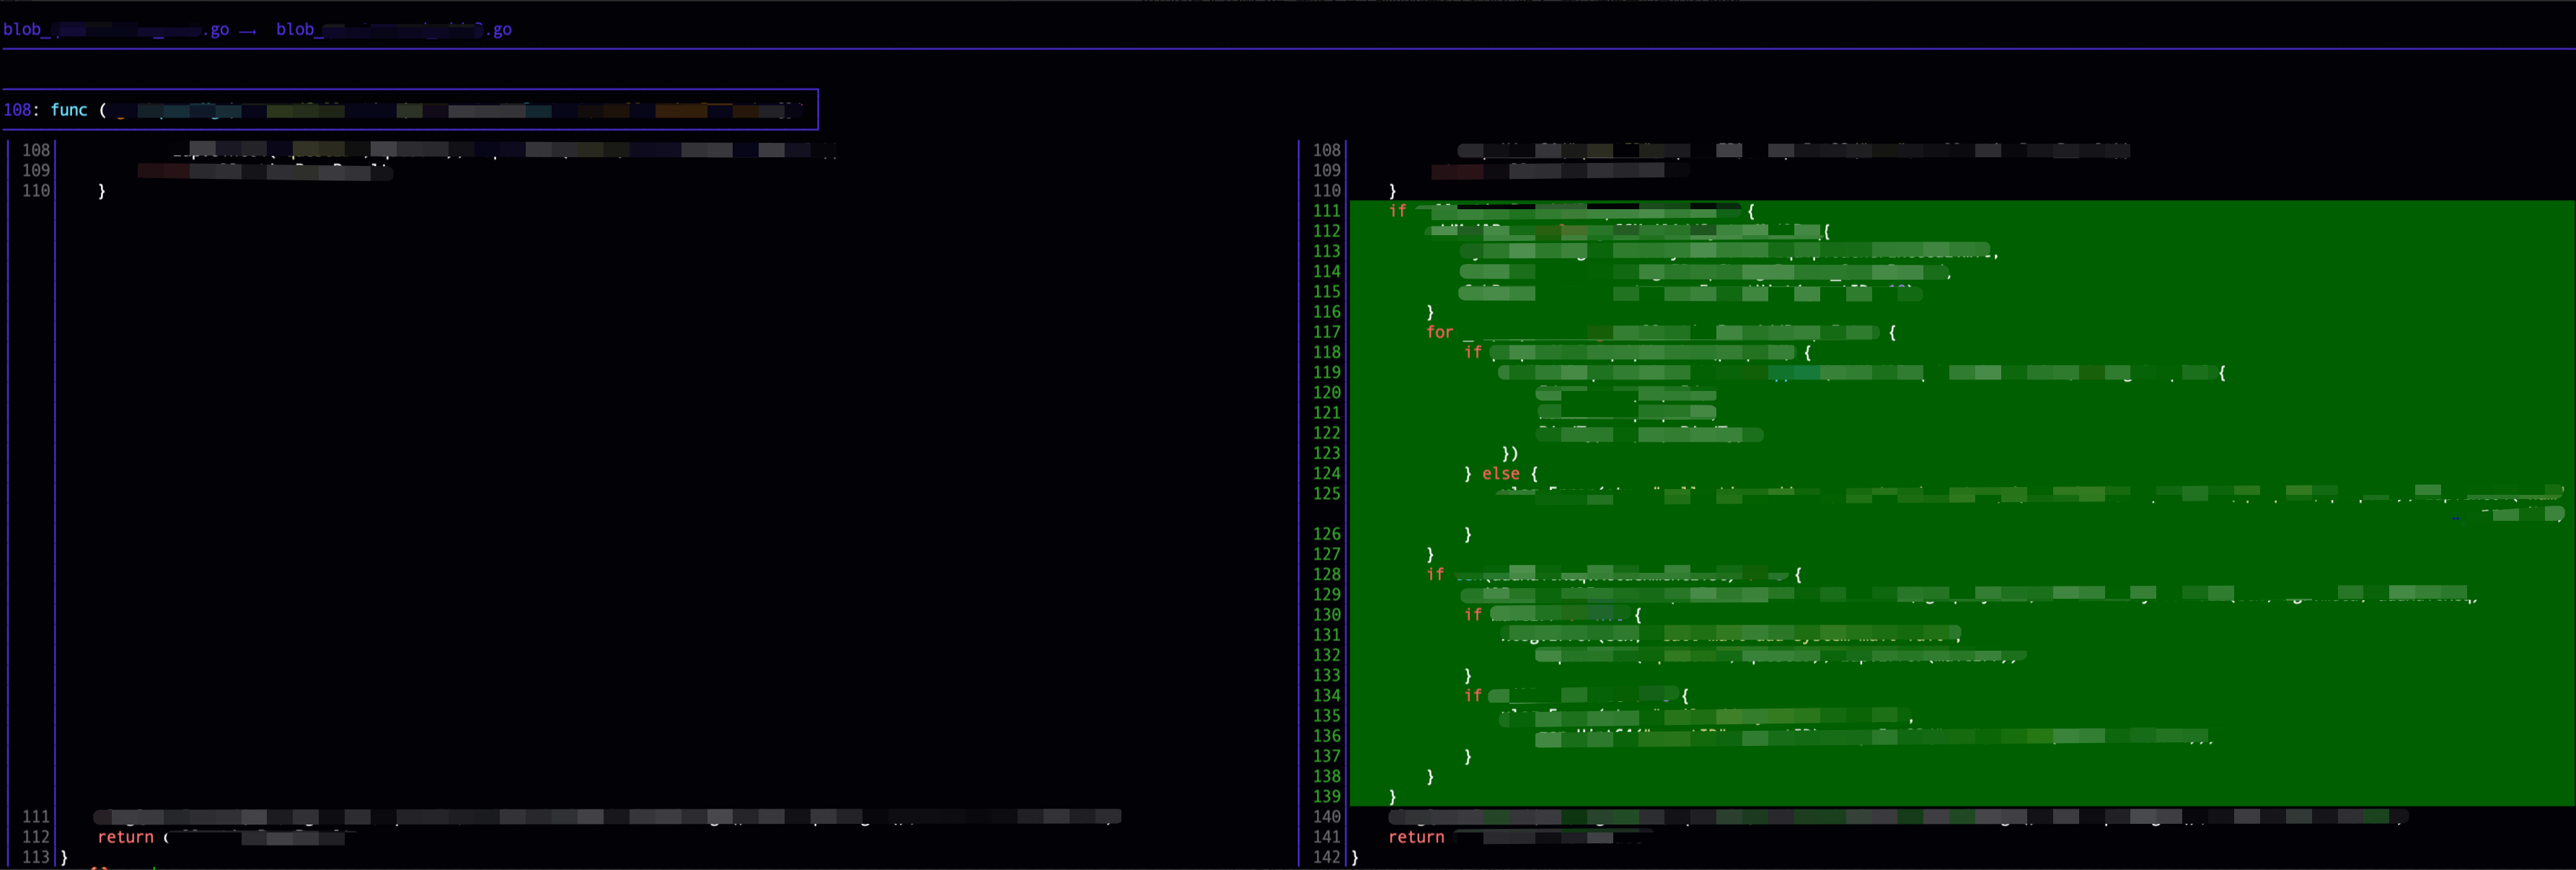Click the 'if' keyword on added line 111
The width and height of the screenshot is (2576, 870).
(1397, 211)
